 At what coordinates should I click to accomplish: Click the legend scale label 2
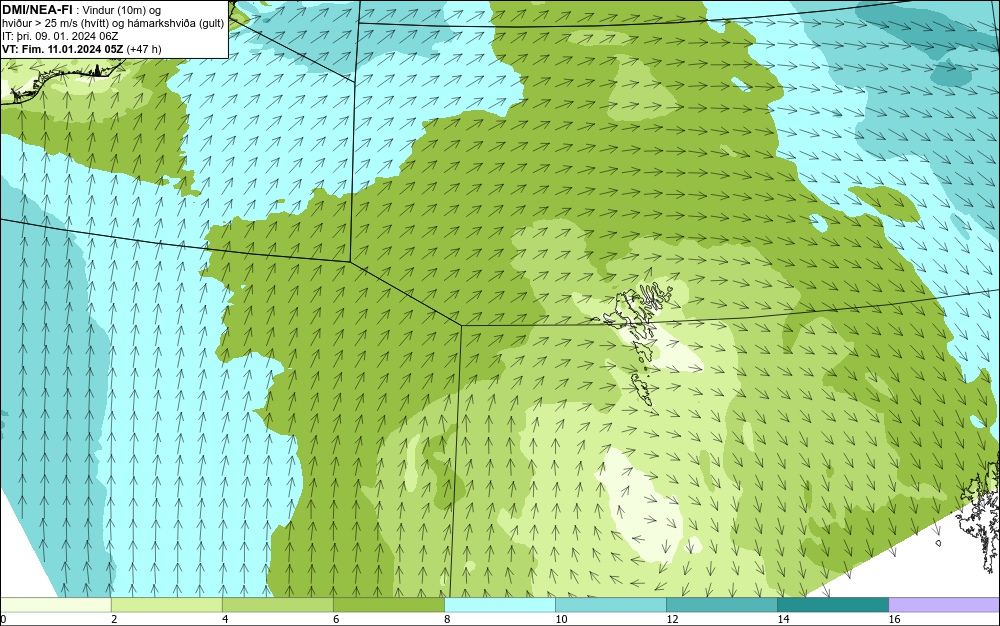pos(114,619)
